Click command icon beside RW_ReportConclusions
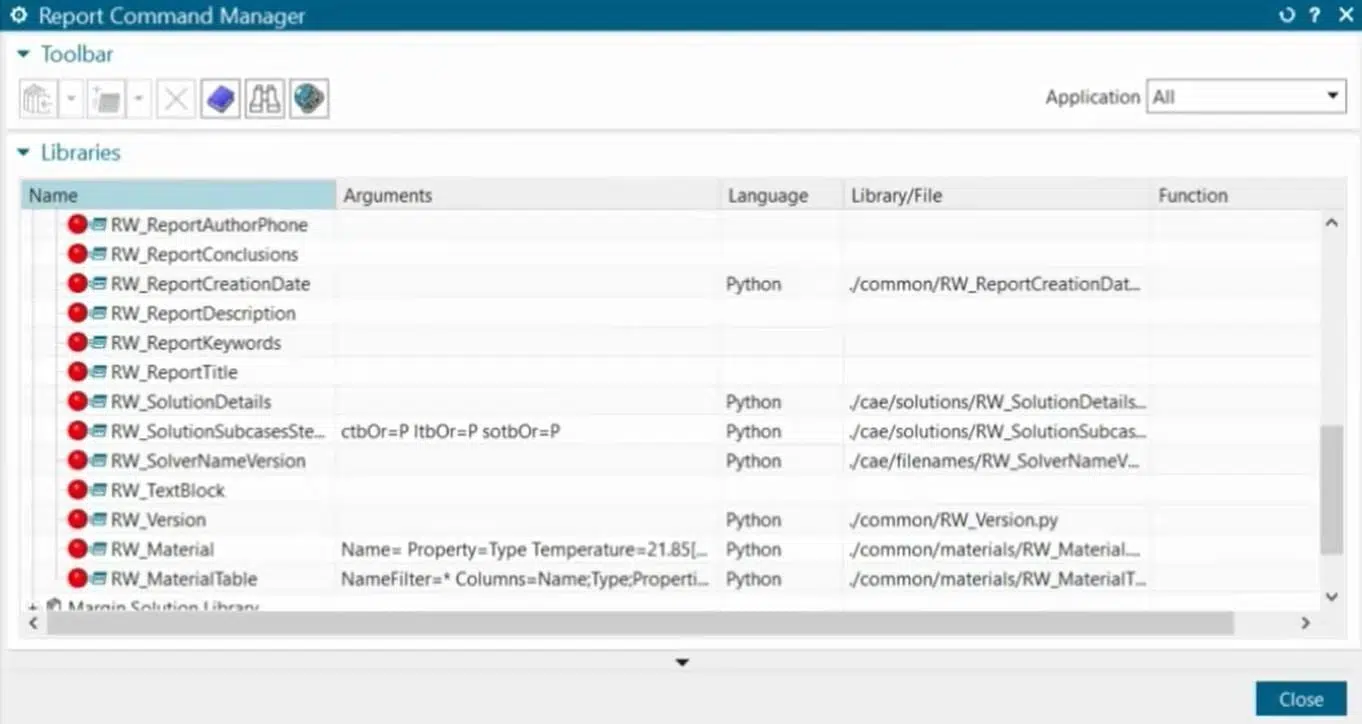The image size is (1362, 724). [99, 254]
